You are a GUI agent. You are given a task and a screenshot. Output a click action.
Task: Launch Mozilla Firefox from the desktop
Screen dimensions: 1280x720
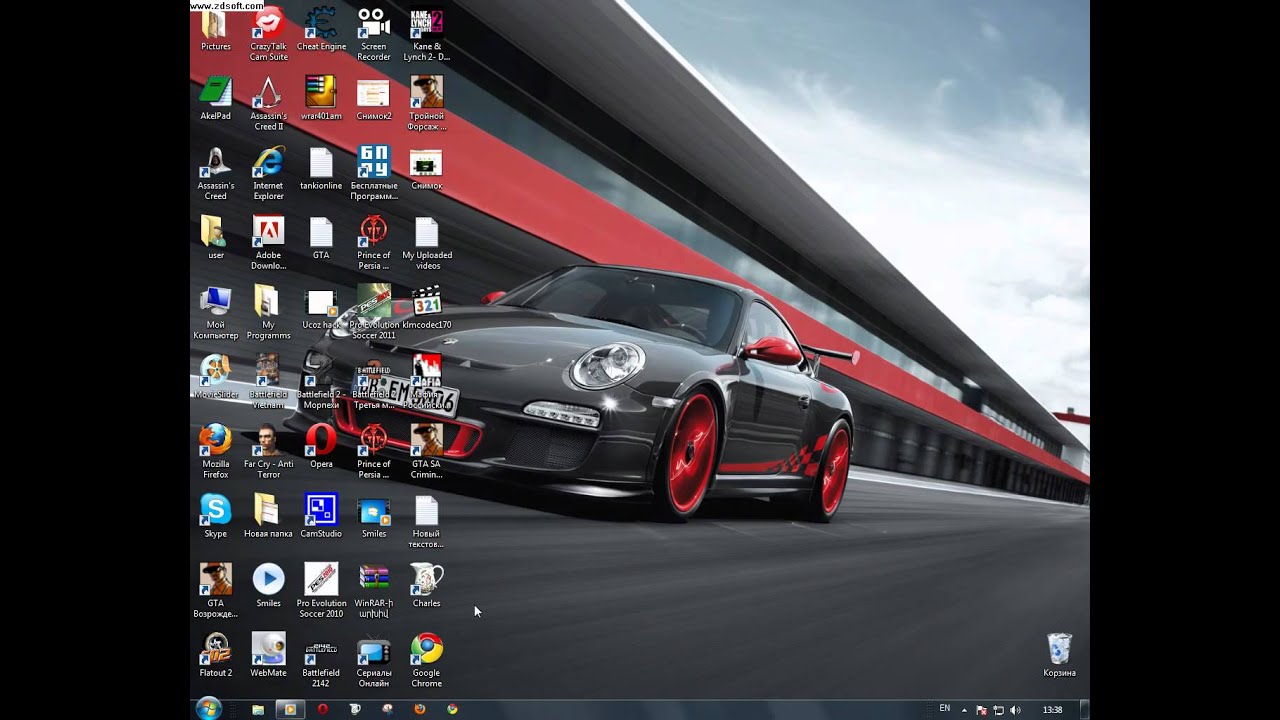(x=215, y=451)
